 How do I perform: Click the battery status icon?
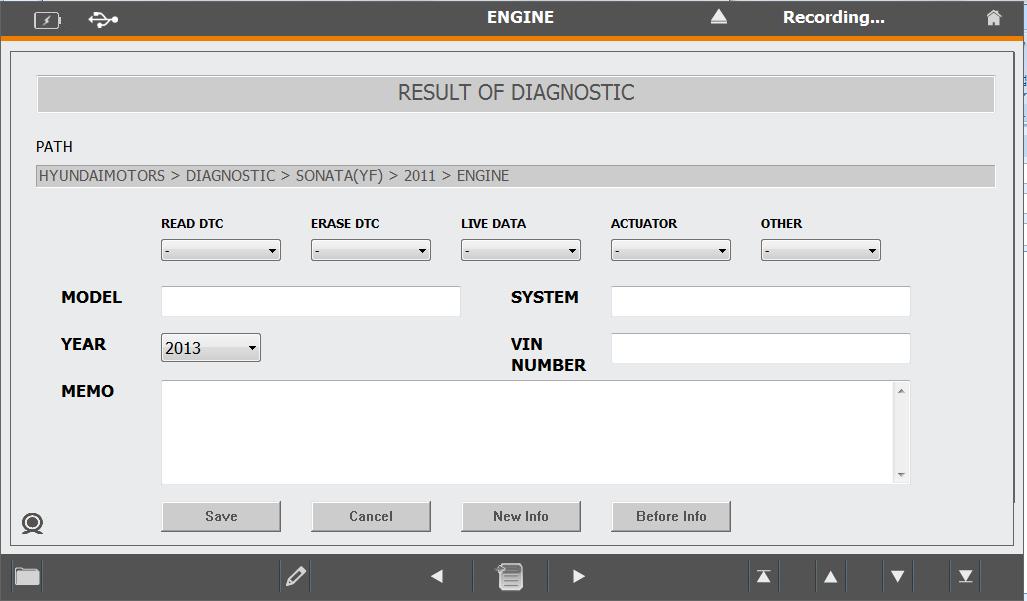click(x=47, y=20)
